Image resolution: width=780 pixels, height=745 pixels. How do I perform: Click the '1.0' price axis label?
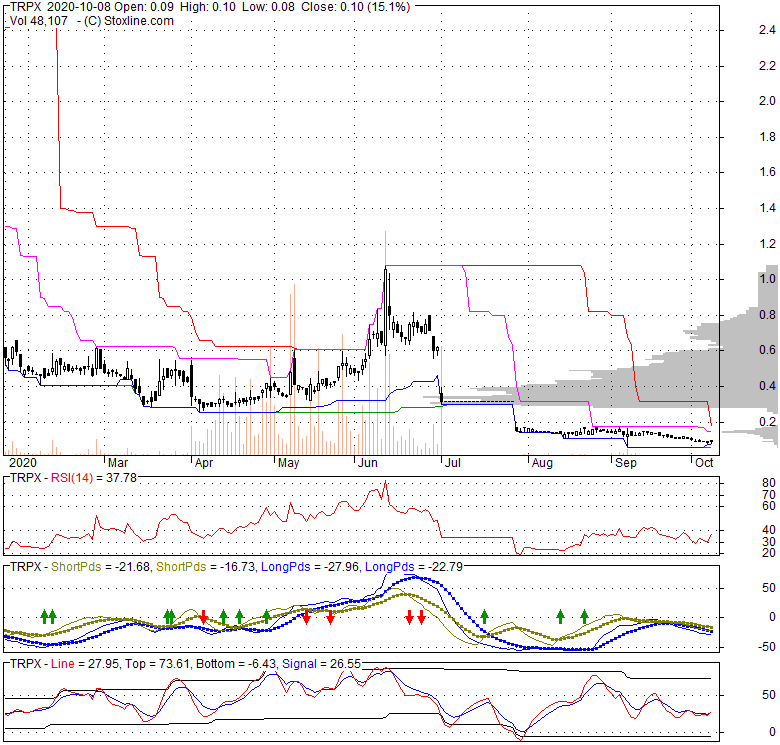coord(767,279)
